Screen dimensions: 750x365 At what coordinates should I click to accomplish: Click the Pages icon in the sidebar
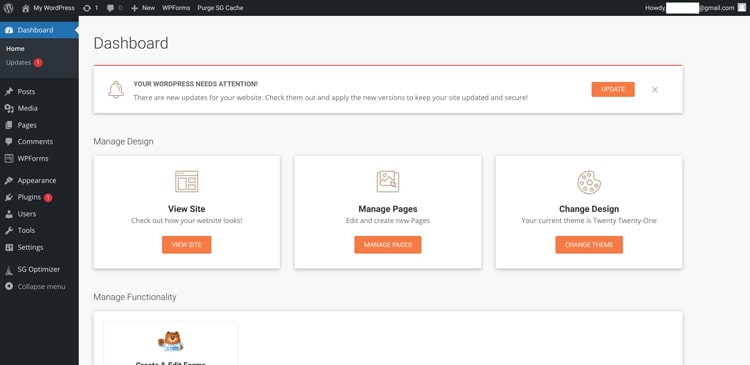tap(9, 125)
